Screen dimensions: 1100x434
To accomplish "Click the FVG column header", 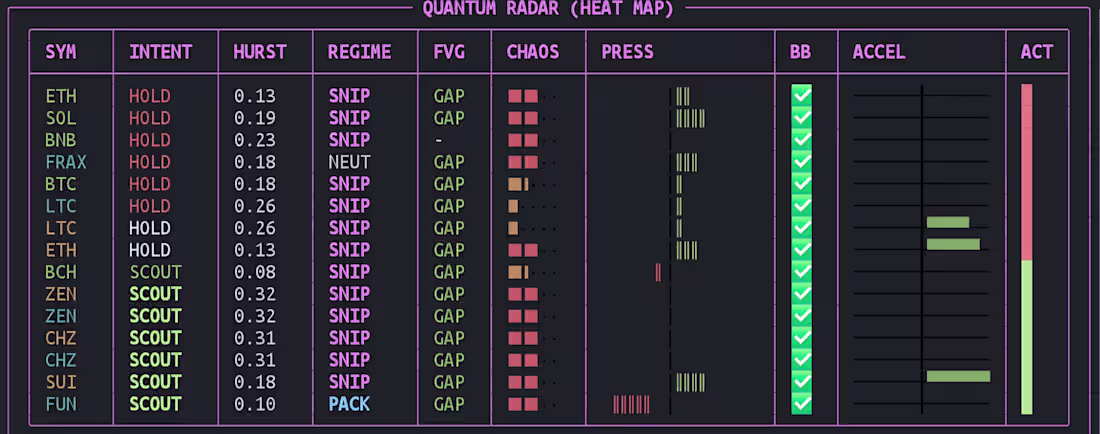I will pos(449,52).
